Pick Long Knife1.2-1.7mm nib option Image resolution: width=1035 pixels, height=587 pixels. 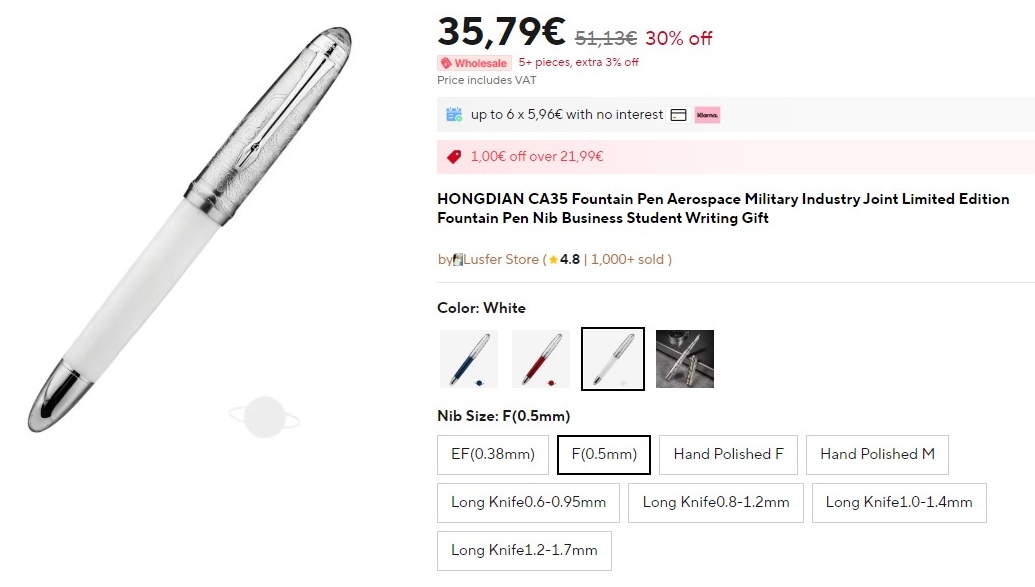pyautogui.click(x=524, y=550)
